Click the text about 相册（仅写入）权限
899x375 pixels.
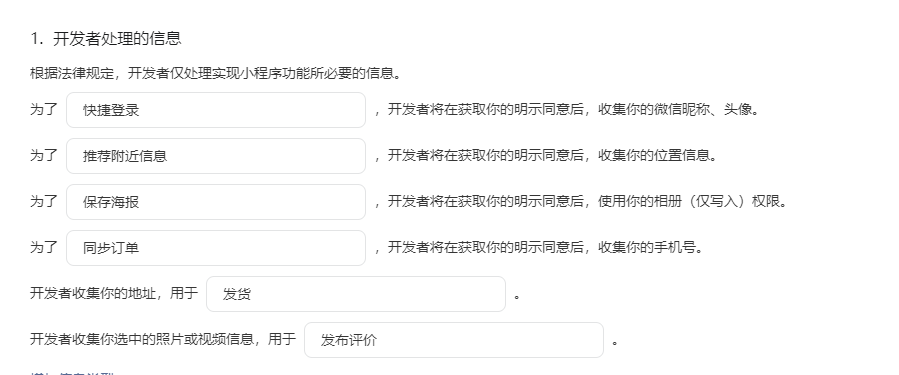581,201
